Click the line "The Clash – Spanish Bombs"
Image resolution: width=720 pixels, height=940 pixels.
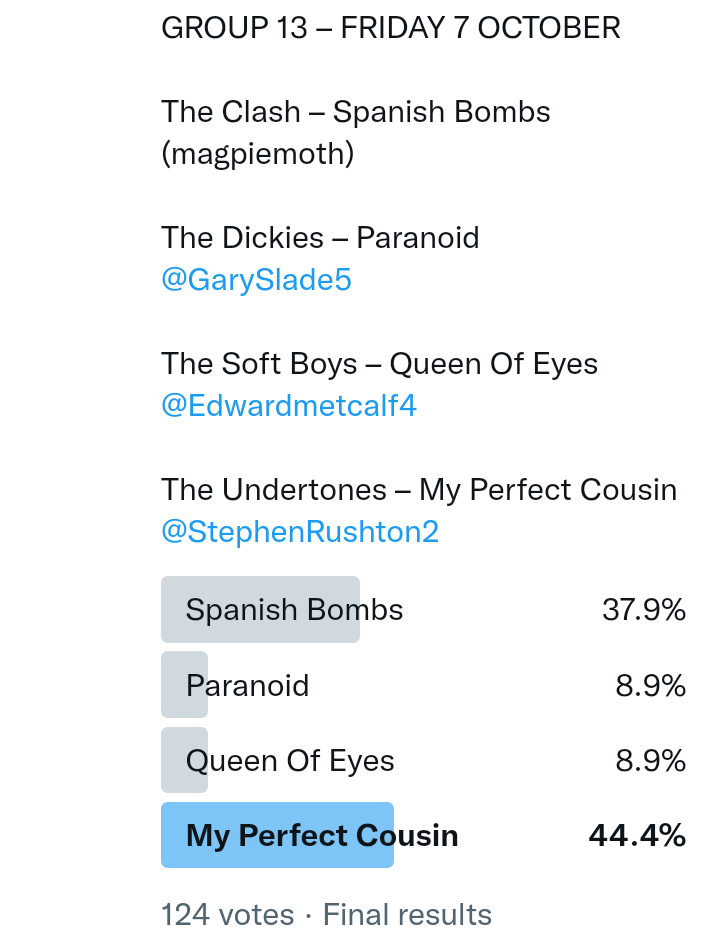(x=355, y=111)
